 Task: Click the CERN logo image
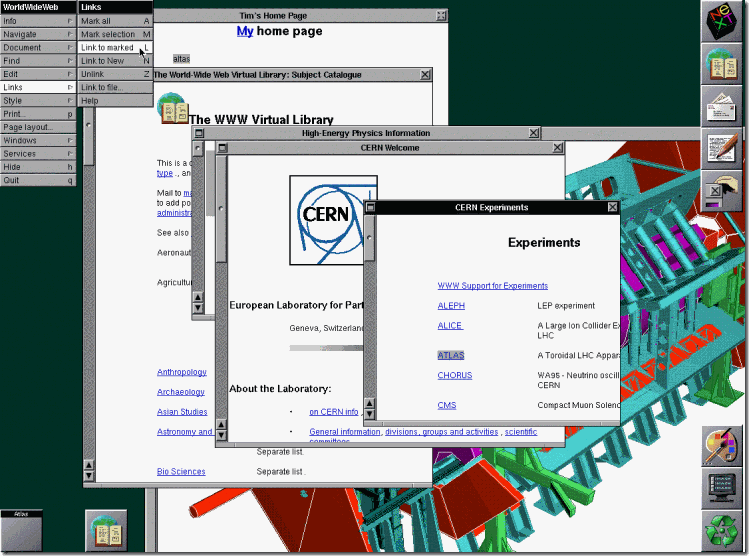pos(333,220)
